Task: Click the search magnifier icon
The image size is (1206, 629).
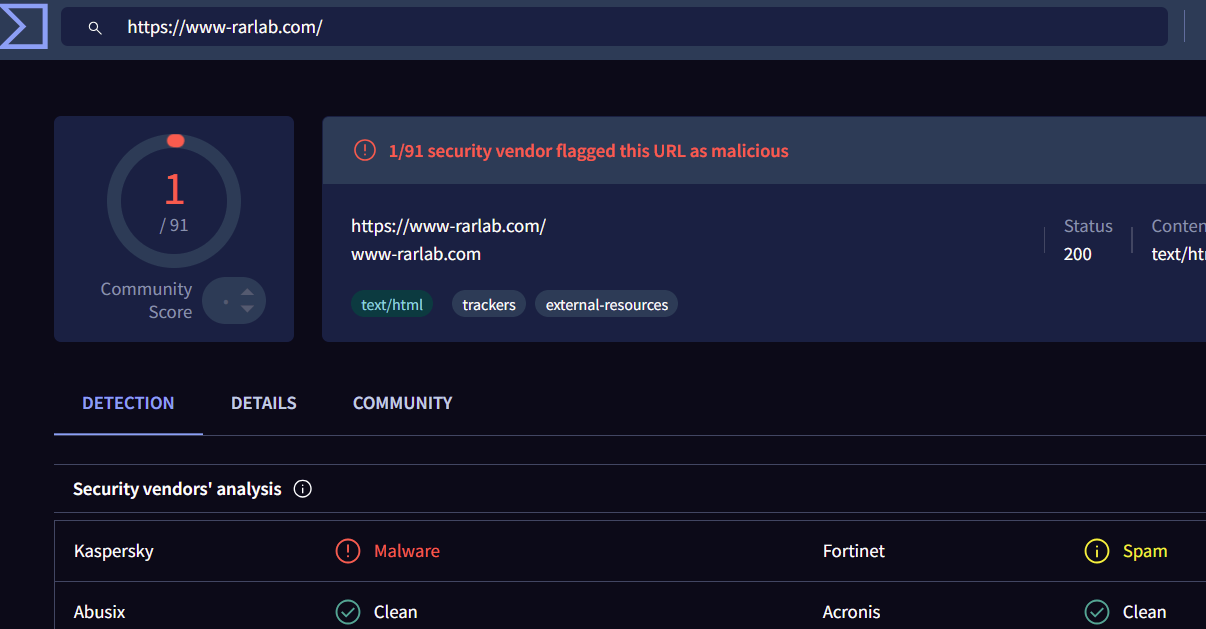Action: point(95,28)
